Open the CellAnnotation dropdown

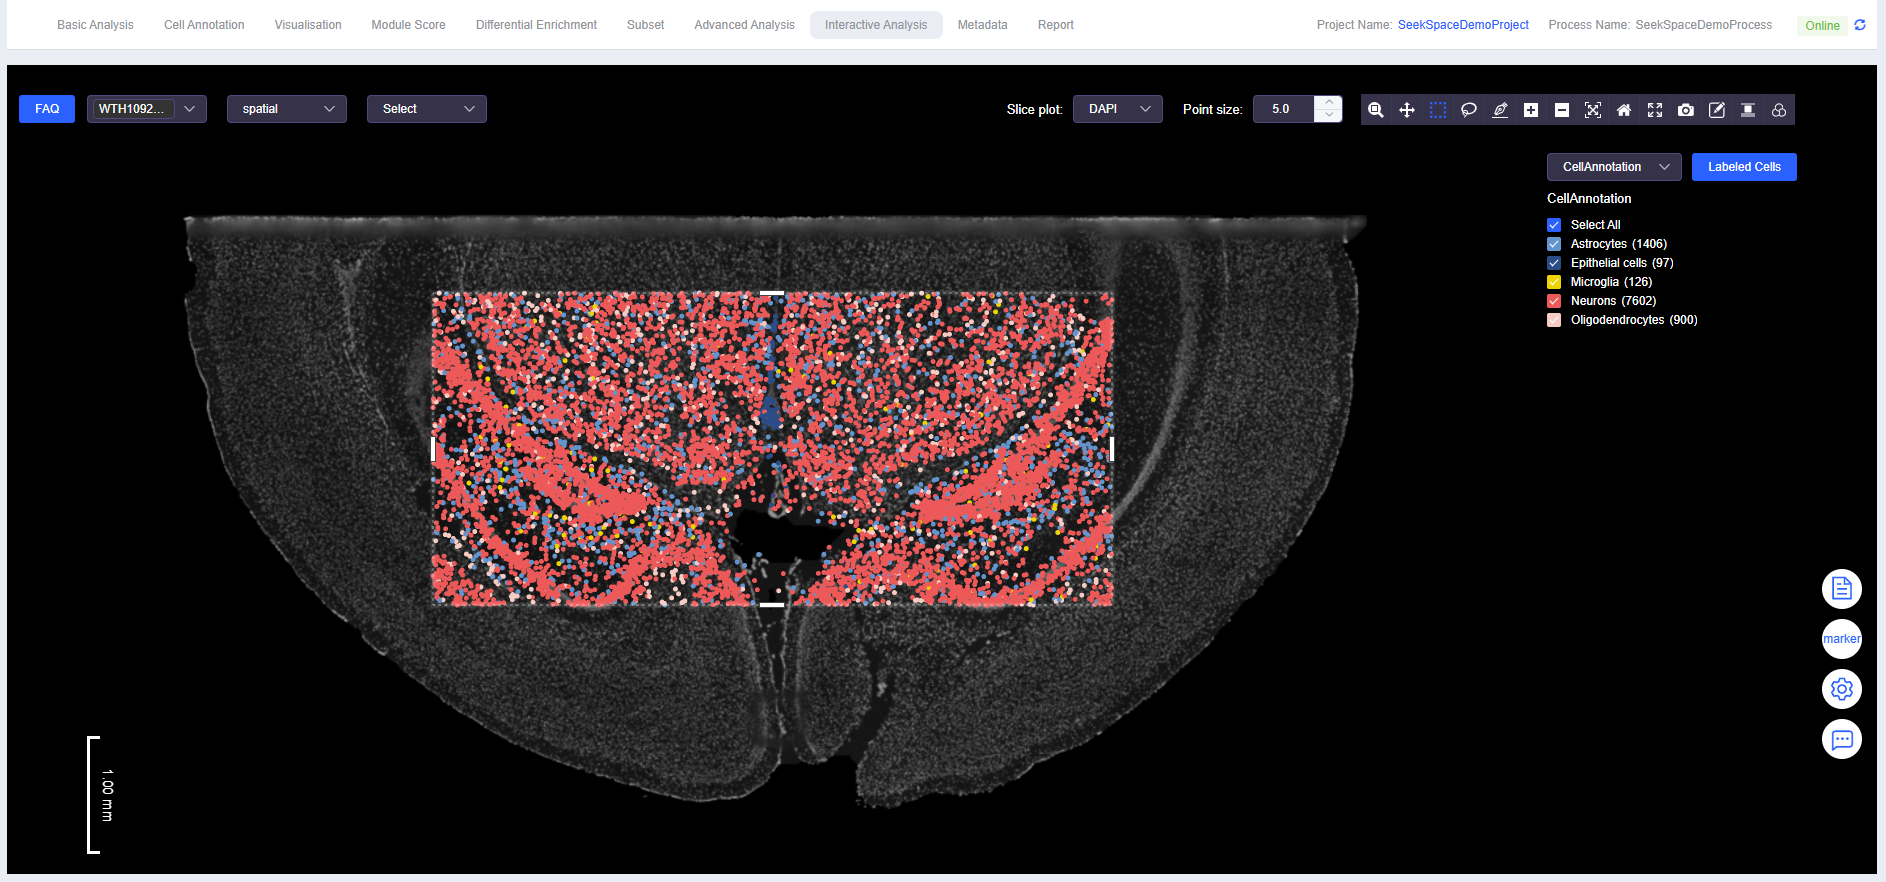coord(1613,167)
